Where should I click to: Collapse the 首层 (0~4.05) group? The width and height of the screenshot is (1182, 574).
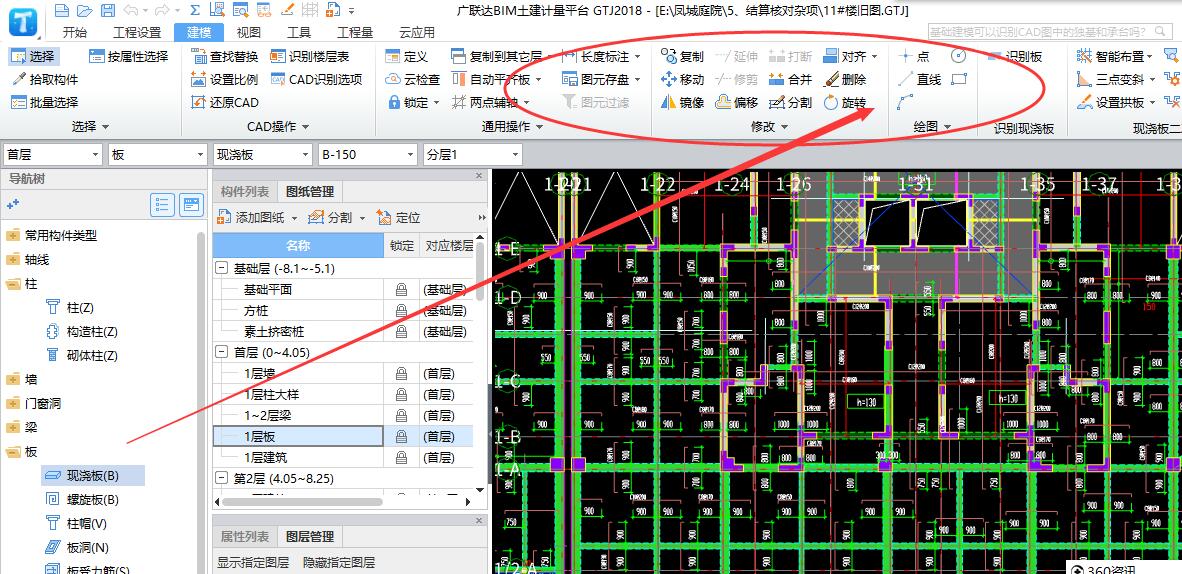222,351
